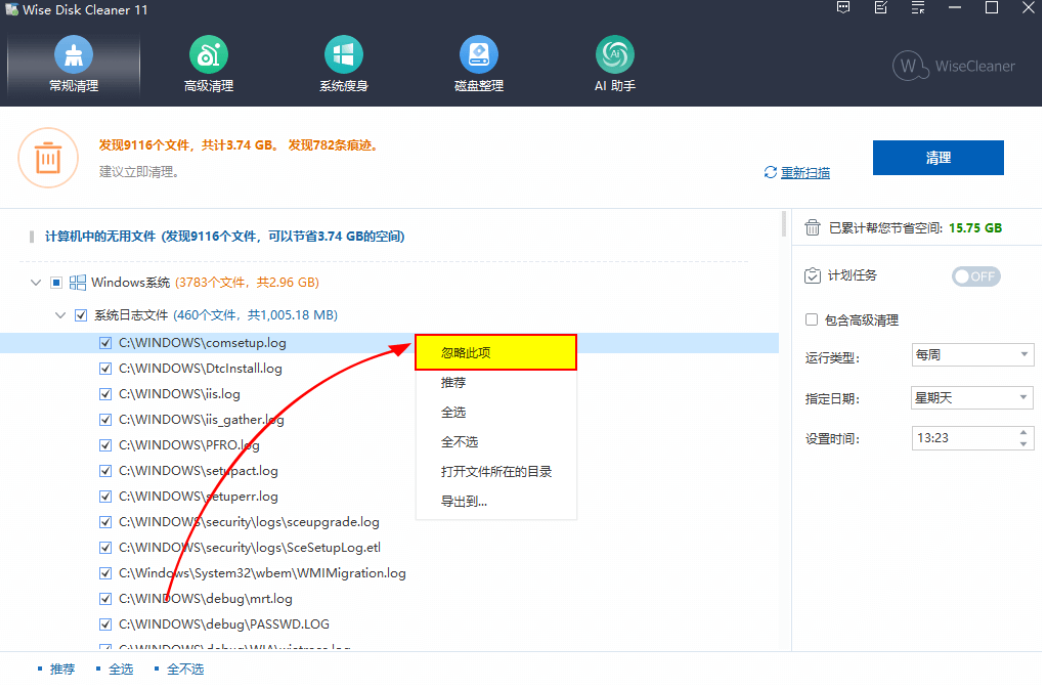Image resolution: width=1042 pixels, height=685 pixels.
Task: Uncheck C:\WINDOWS\iis.log checkbox
Action: pos(105,394)
